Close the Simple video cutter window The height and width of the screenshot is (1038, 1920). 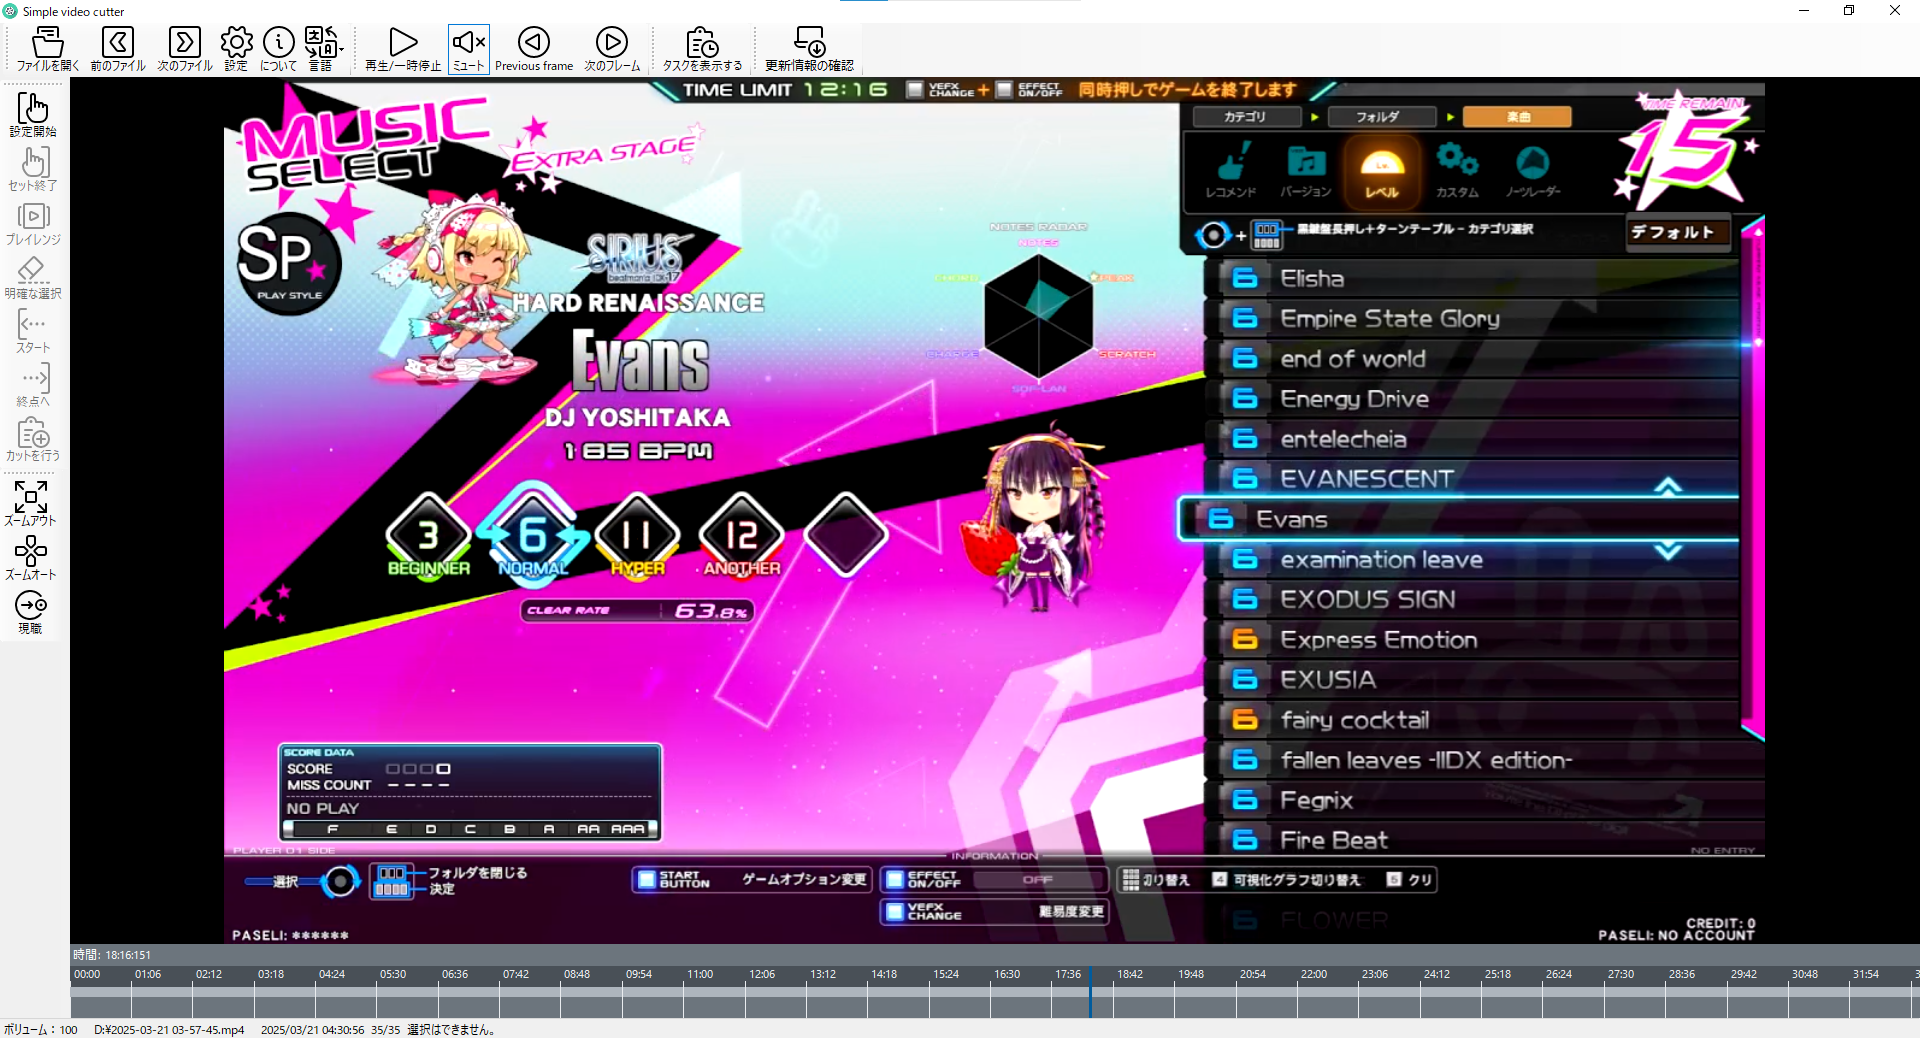1895,11
